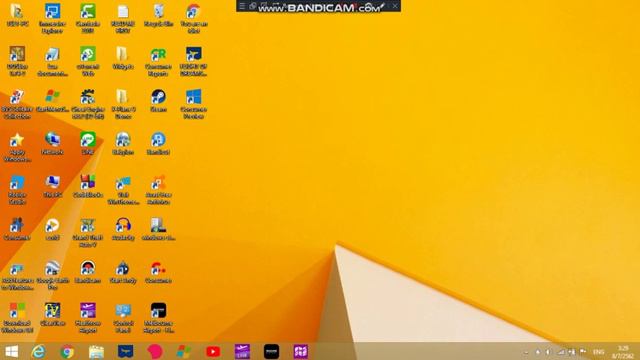Launch the Code::Blocks colored-blocks shortcut

[x=88, y=182]
